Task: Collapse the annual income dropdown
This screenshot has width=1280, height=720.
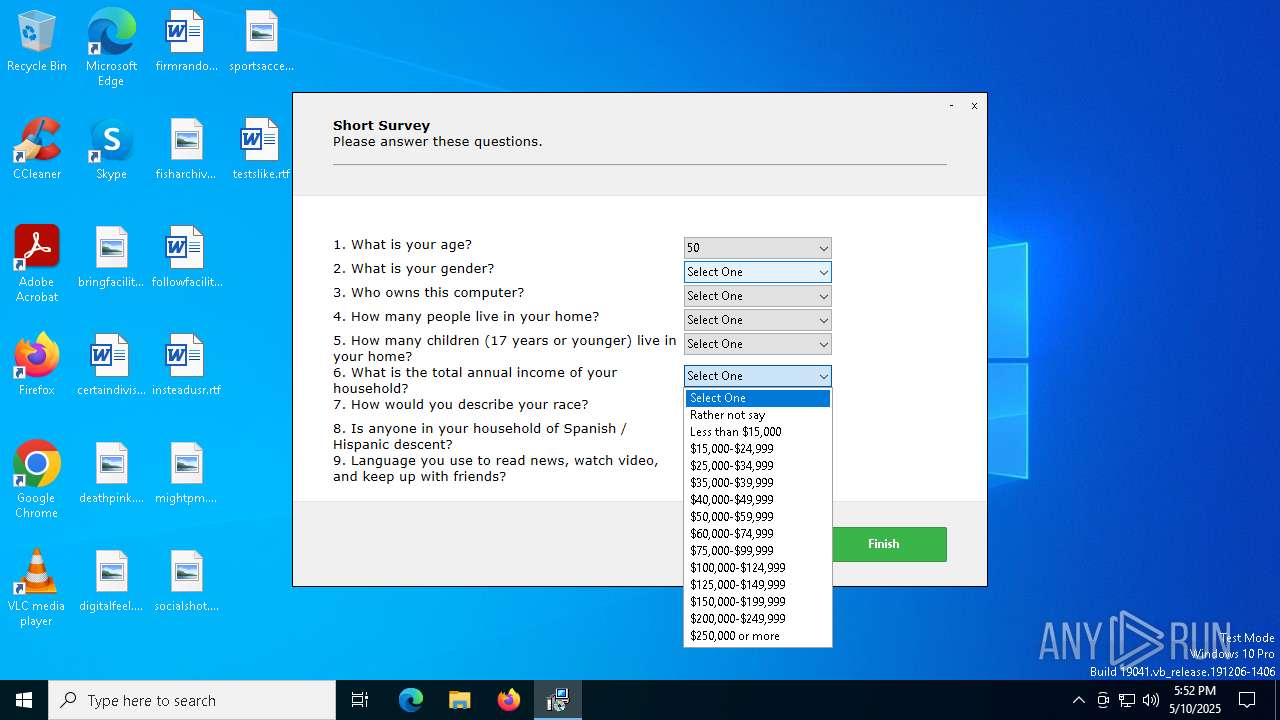Action: point(758,376)
